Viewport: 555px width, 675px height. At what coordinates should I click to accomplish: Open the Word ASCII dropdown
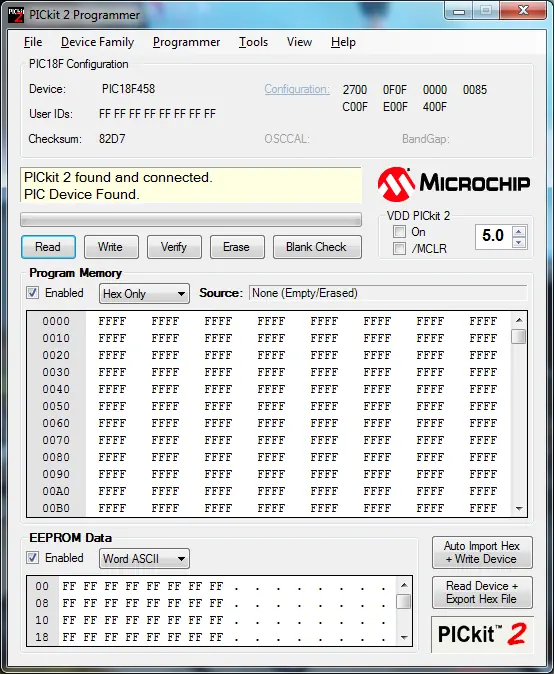(144, 558)
